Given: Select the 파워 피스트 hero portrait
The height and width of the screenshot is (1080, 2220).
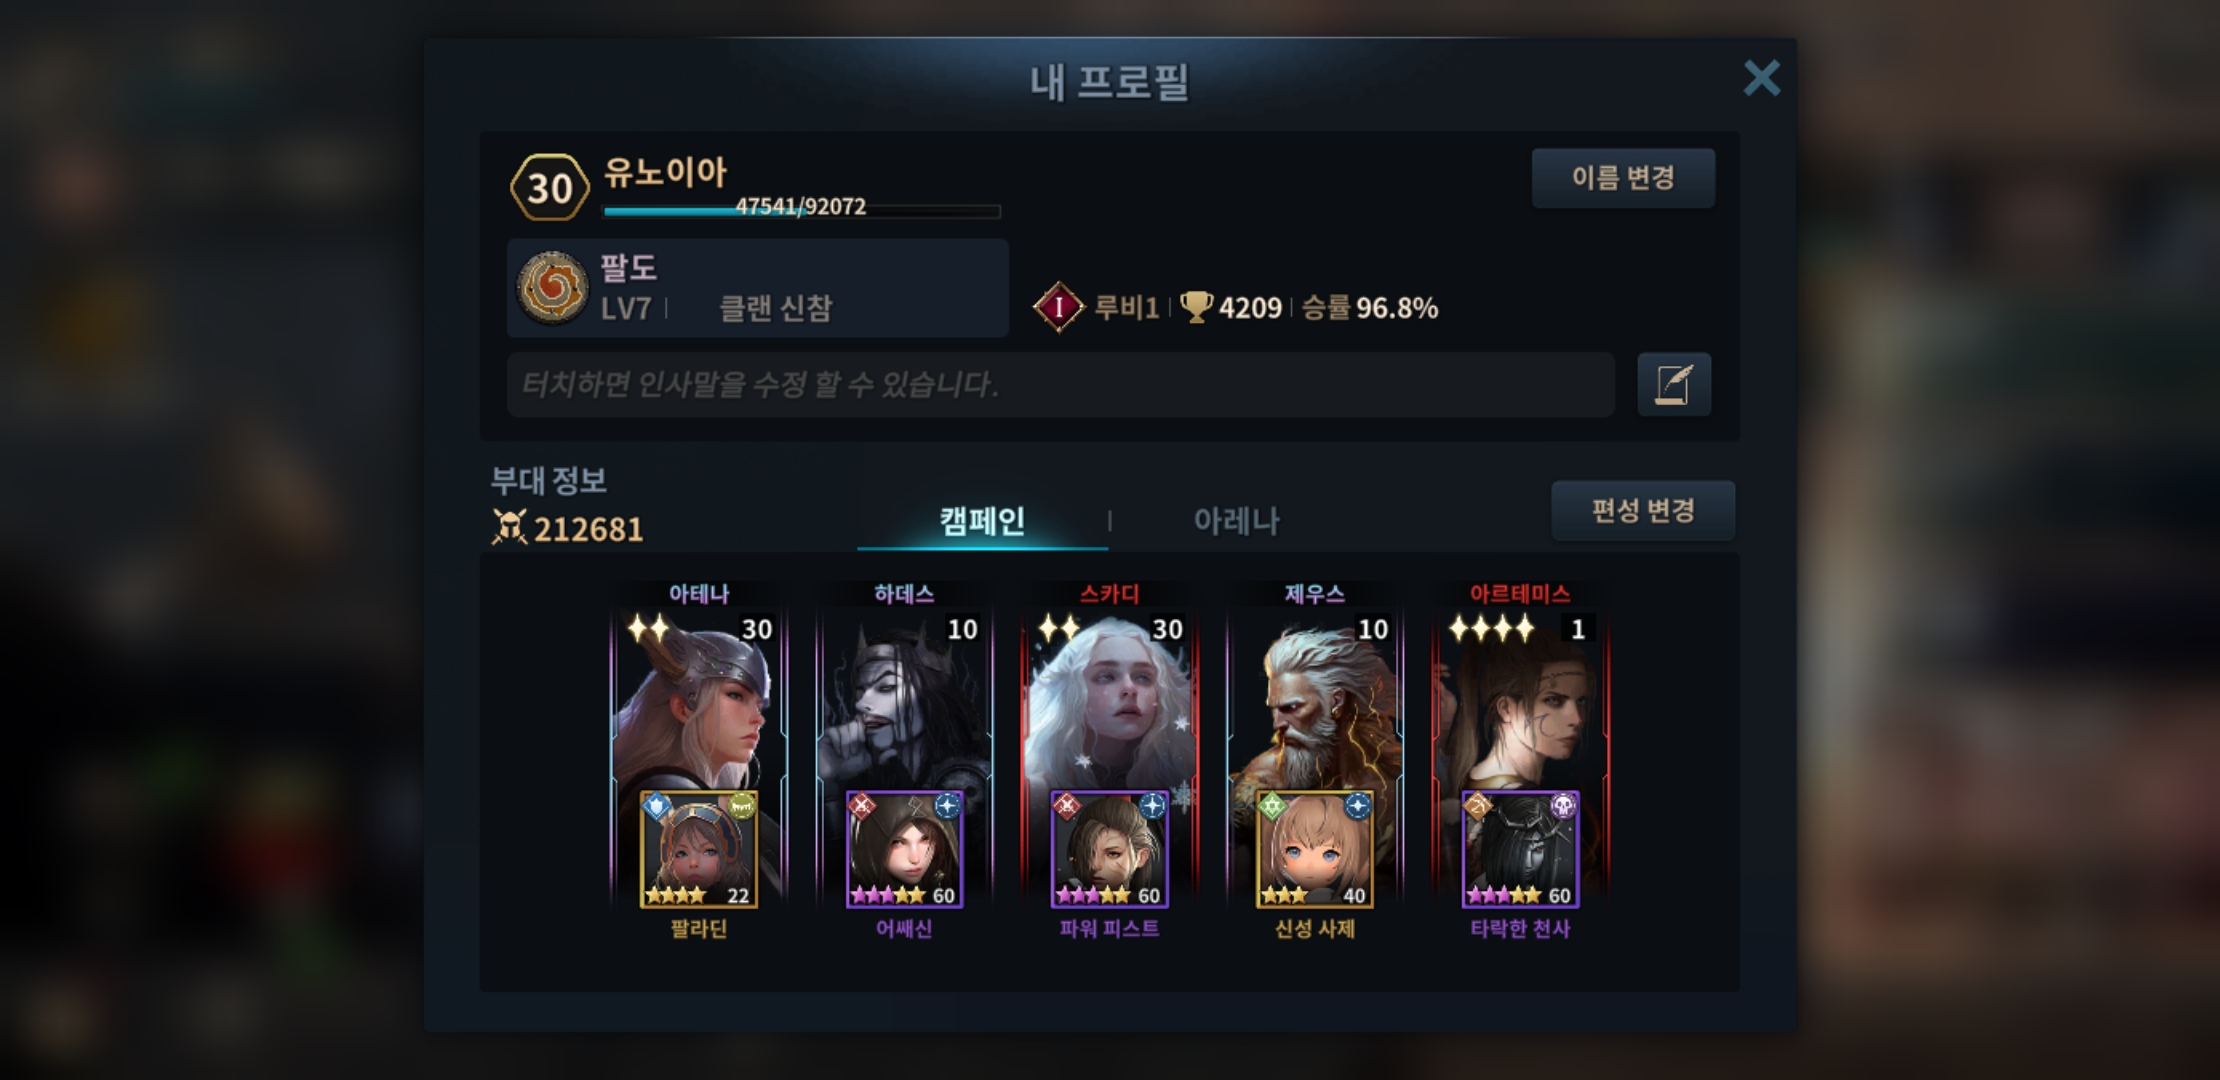Looking at the screenshot, I should (1109, 849).
